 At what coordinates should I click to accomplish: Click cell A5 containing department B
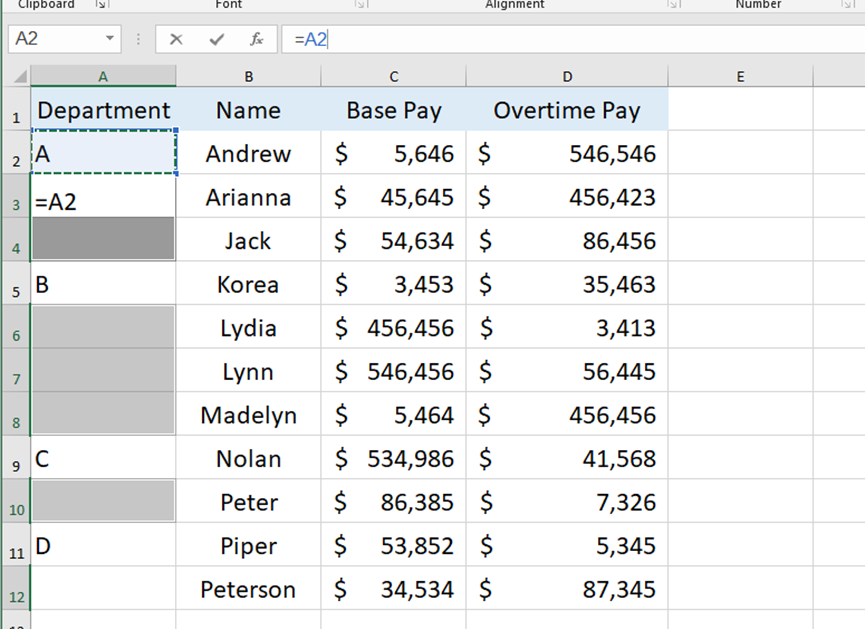point(104,283)
